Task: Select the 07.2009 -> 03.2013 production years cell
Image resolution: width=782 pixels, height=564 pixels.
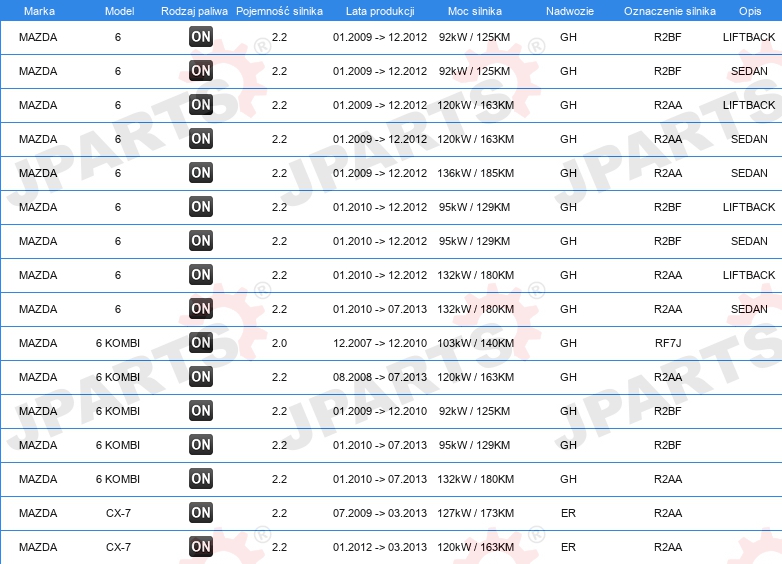Action: coord(380,513)
